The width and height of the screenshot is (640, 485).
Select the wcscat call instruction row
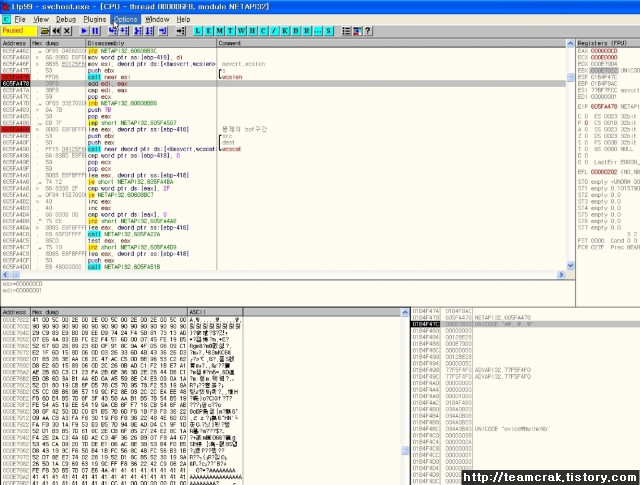[284, 149]
